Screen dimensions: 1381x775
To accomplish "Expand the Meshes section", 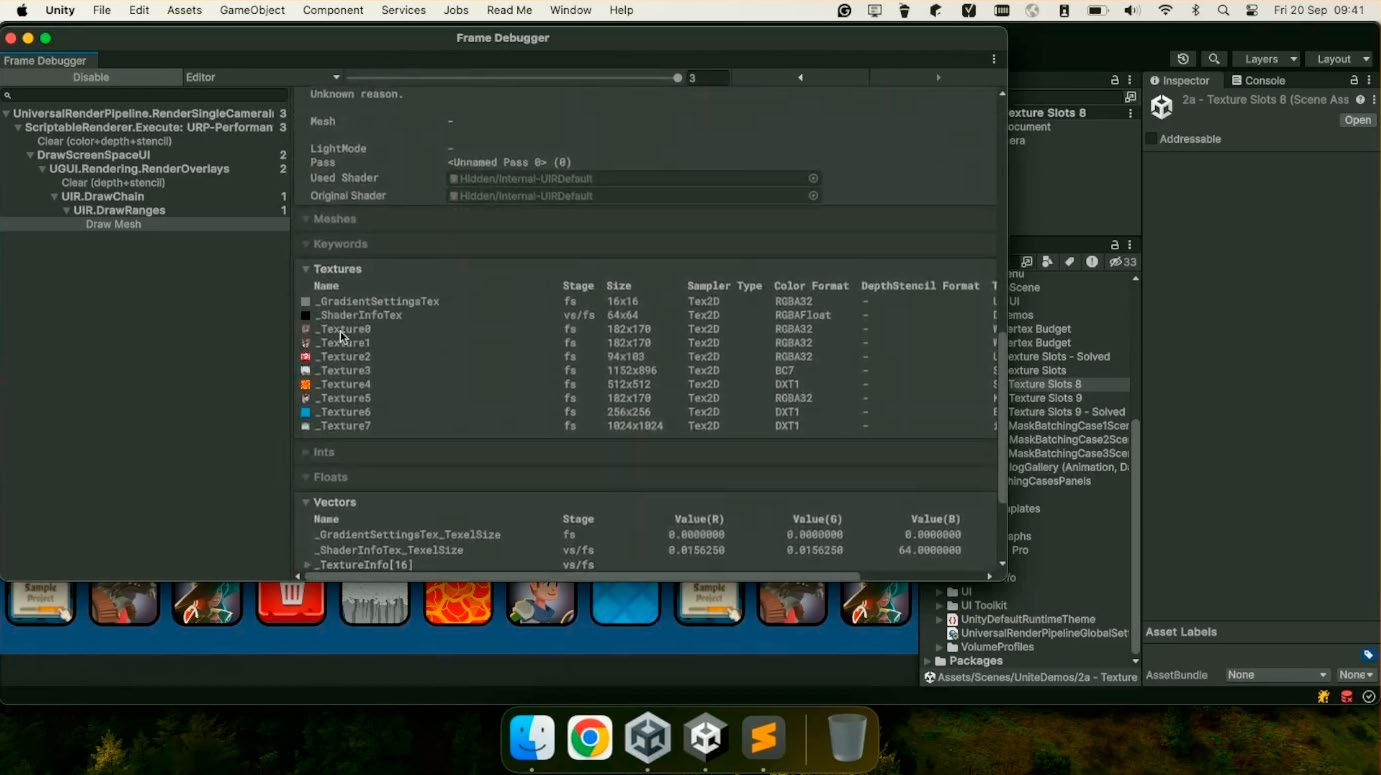I will (x=305, y=219).
